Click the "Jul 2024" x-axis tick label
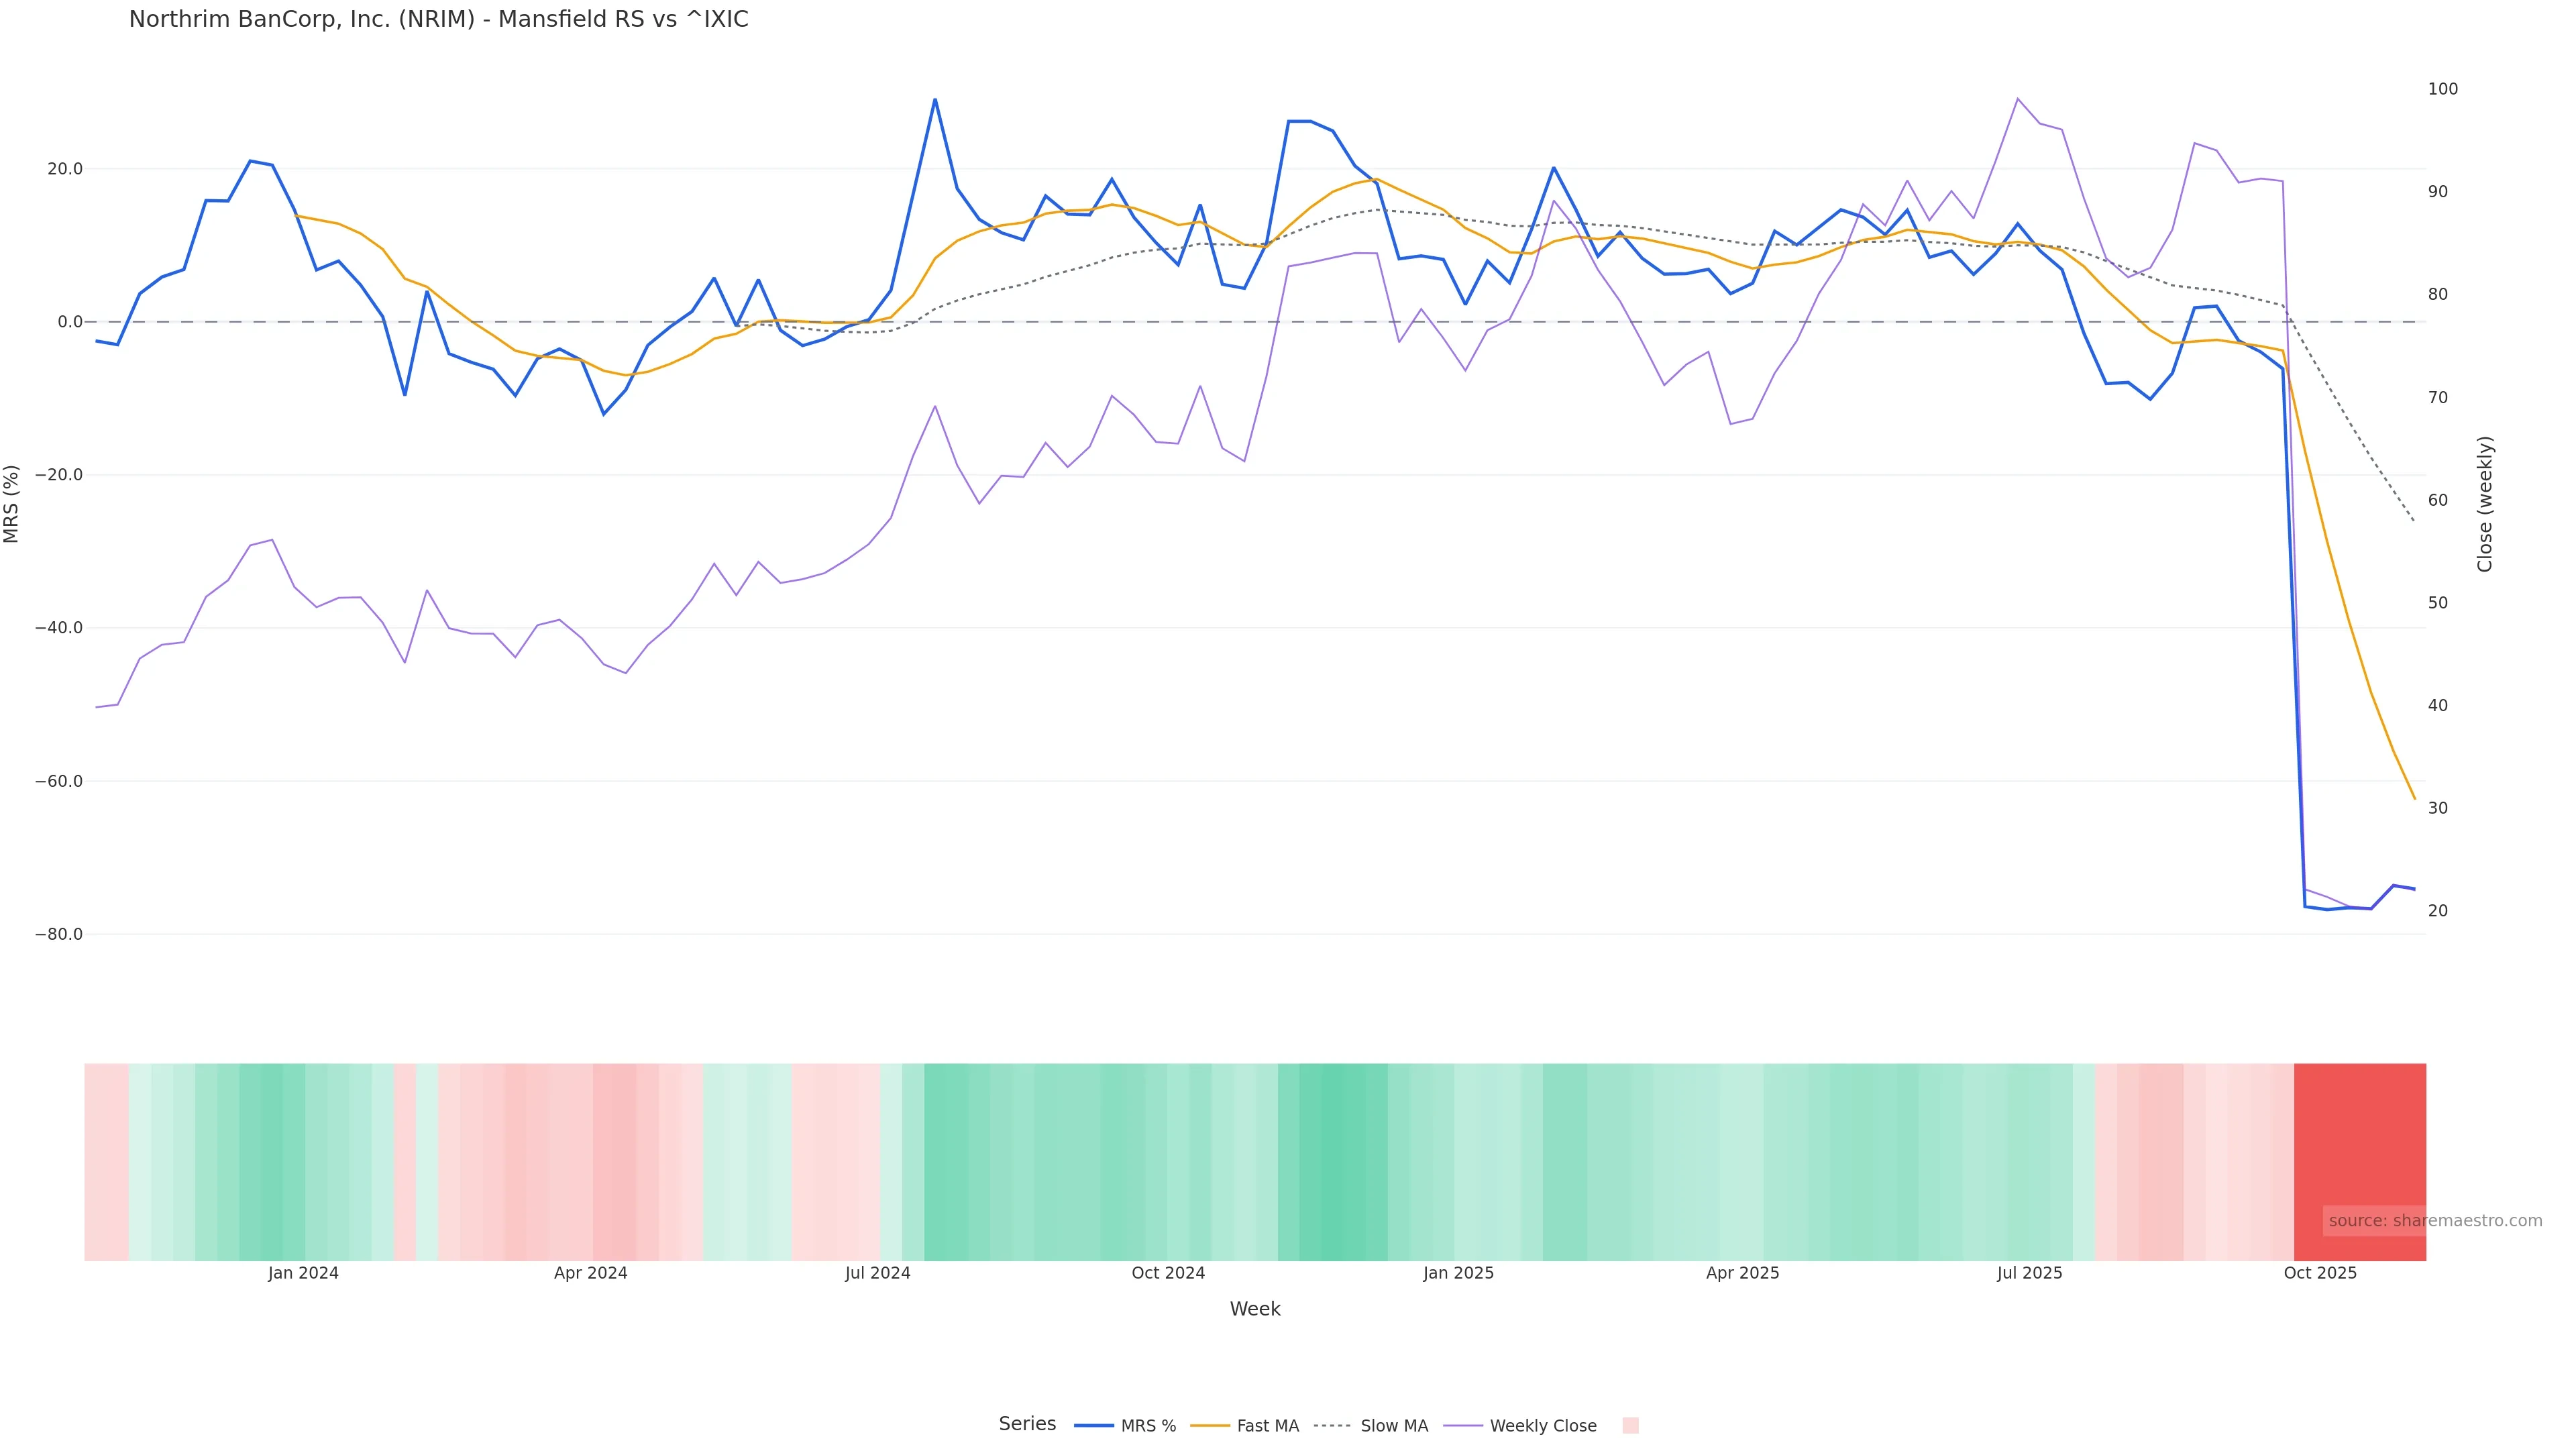Image resolution: width=2576 pixels, height=1449 pixels. point(877,1273)
